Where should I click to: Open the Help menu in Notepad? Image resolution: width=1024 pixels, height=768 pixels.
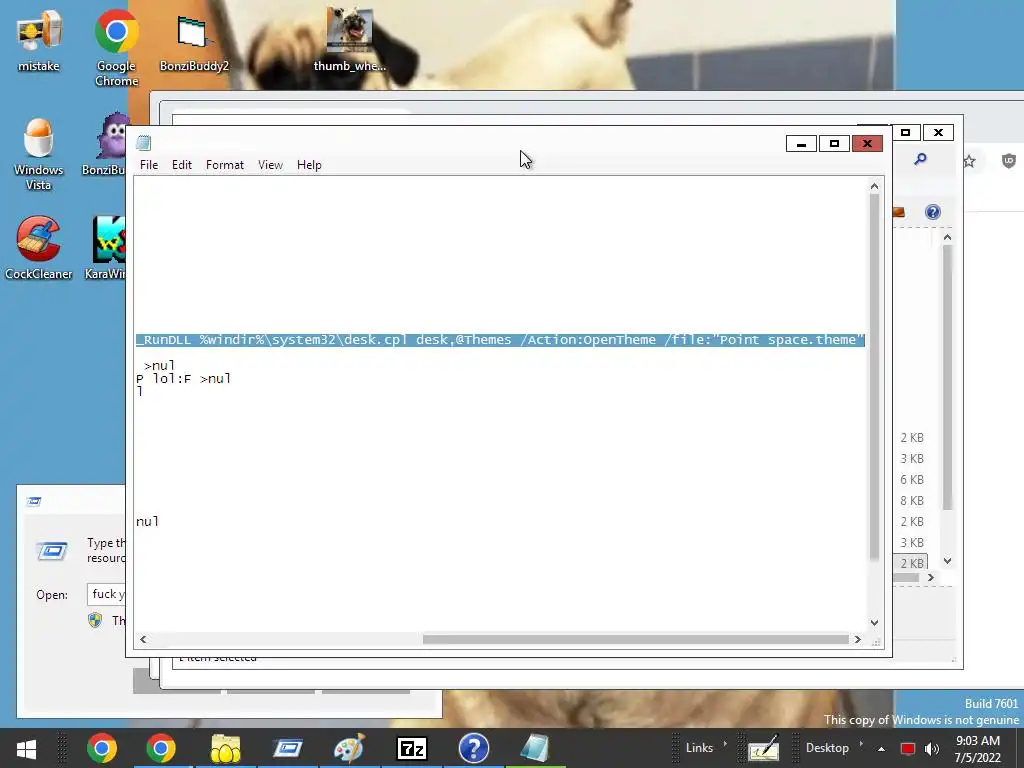pos(309,165)
